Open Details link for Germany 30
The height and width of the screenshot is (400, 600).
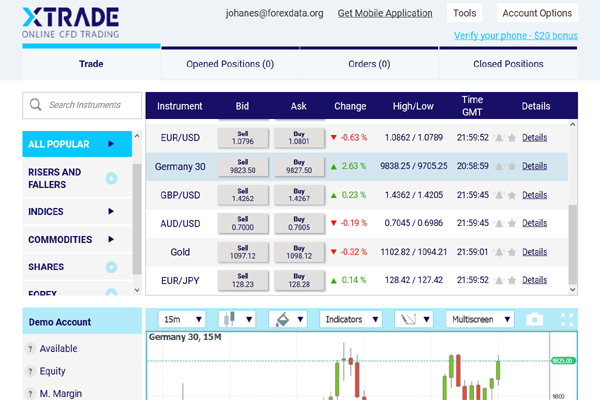point(535,166)
